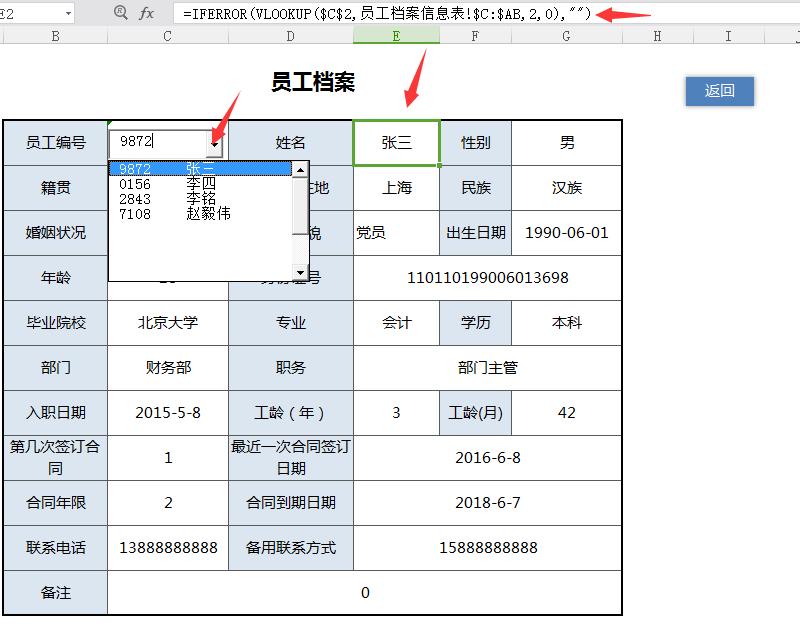Click the fx insert function icon
This screenshot has width=800, height=624.
pyautogui.click(x=148, y=14)
